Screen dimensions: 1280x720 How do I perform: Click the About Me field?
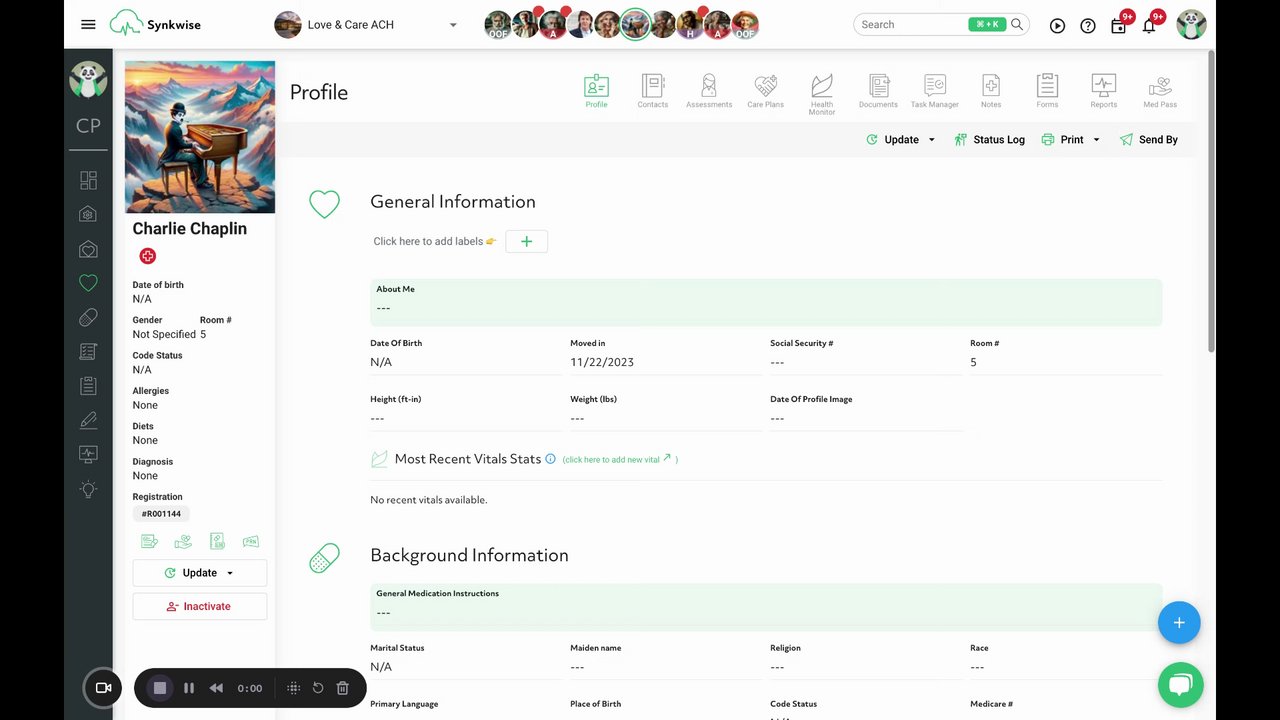point(766,302)
